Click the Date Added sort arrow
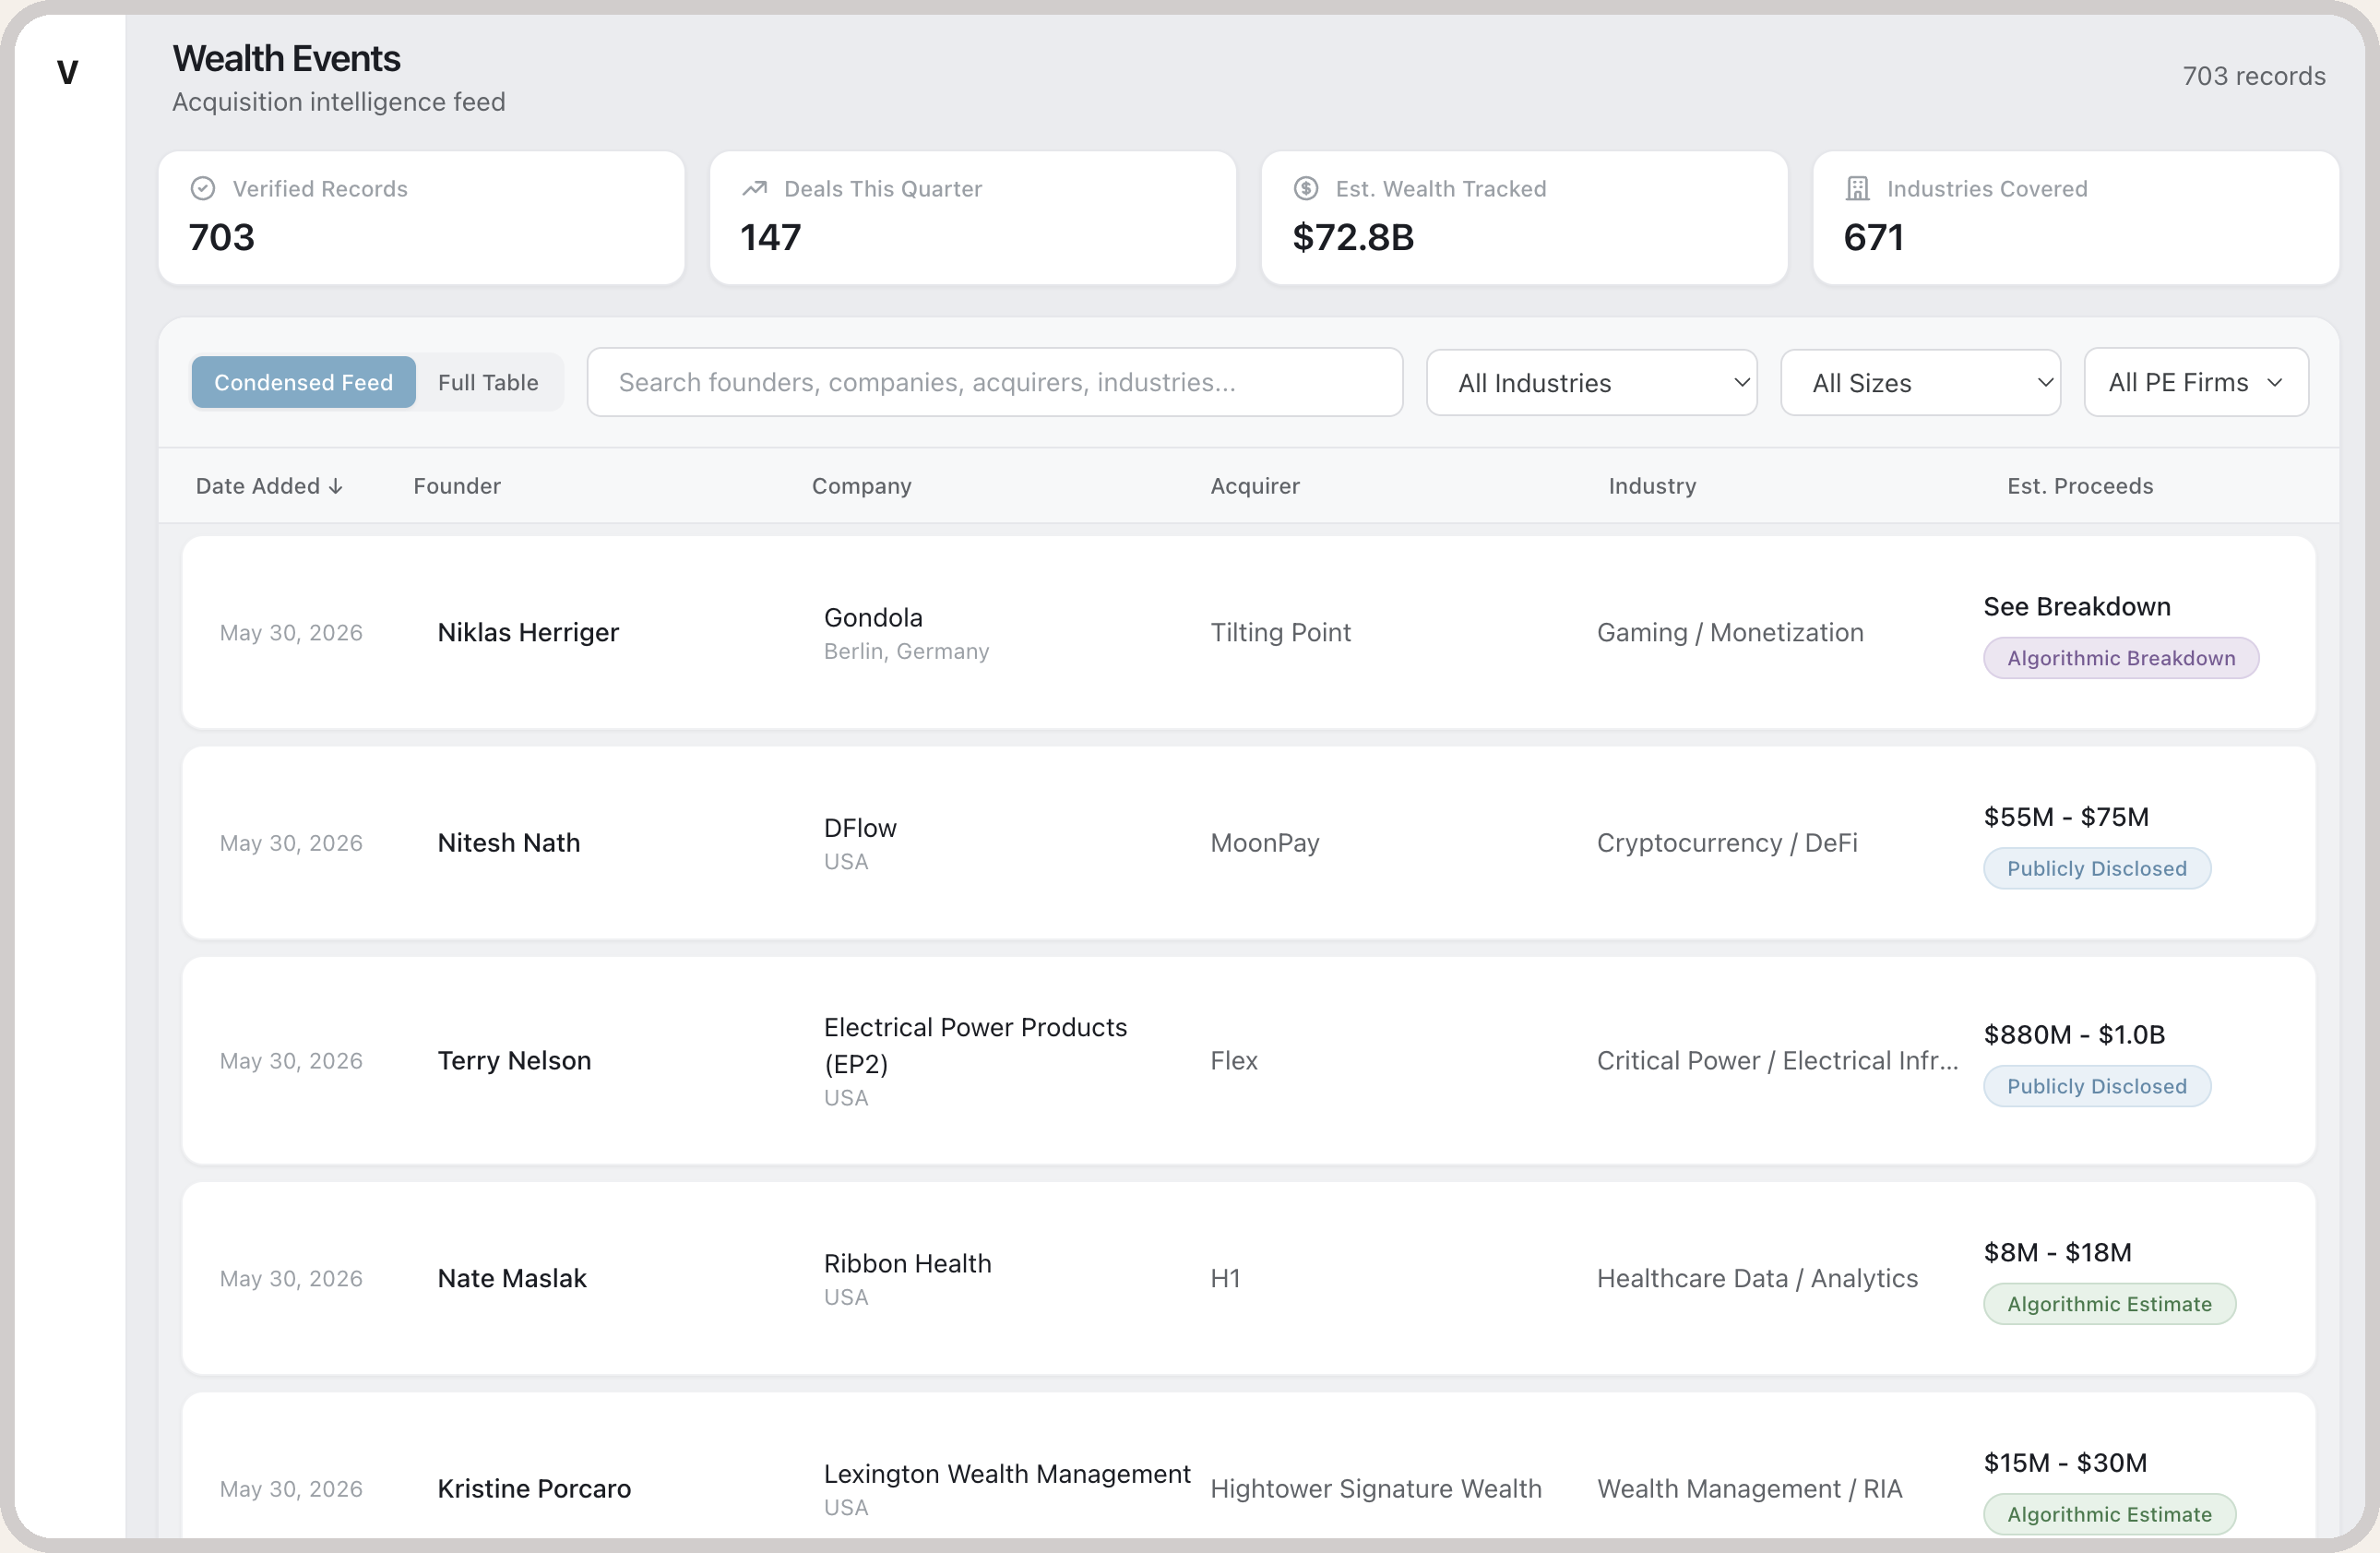The width and height of the screenshot is (2380, 1553). tap(336, 486)
